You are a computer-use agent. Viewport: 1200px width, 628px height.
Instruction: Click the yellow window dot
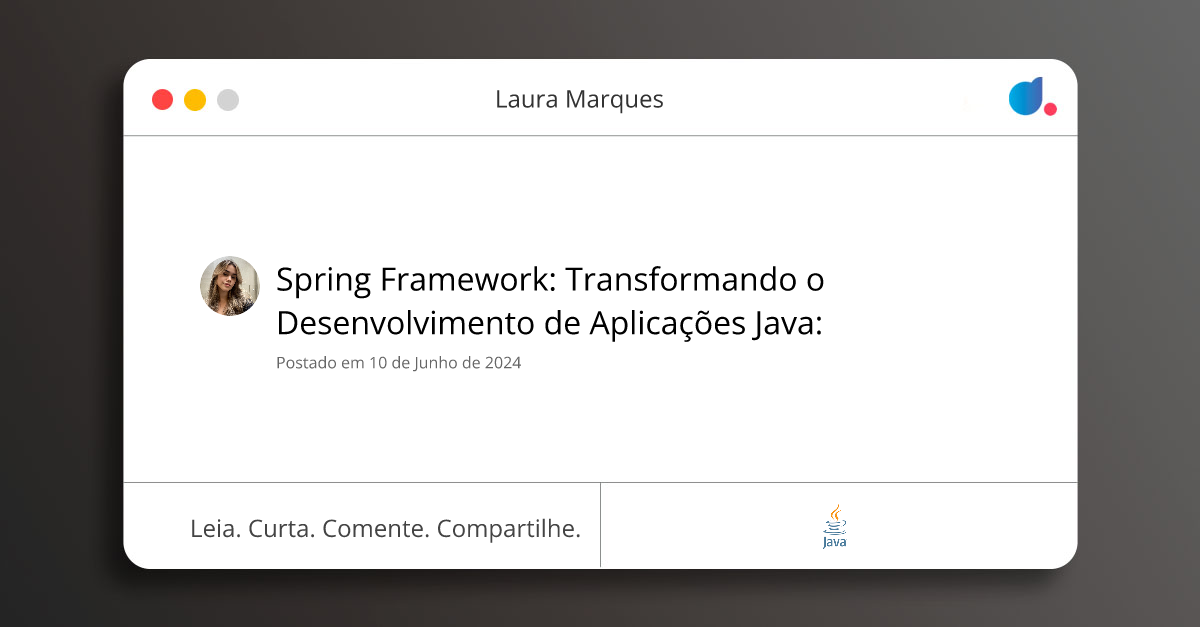(195, 100)
